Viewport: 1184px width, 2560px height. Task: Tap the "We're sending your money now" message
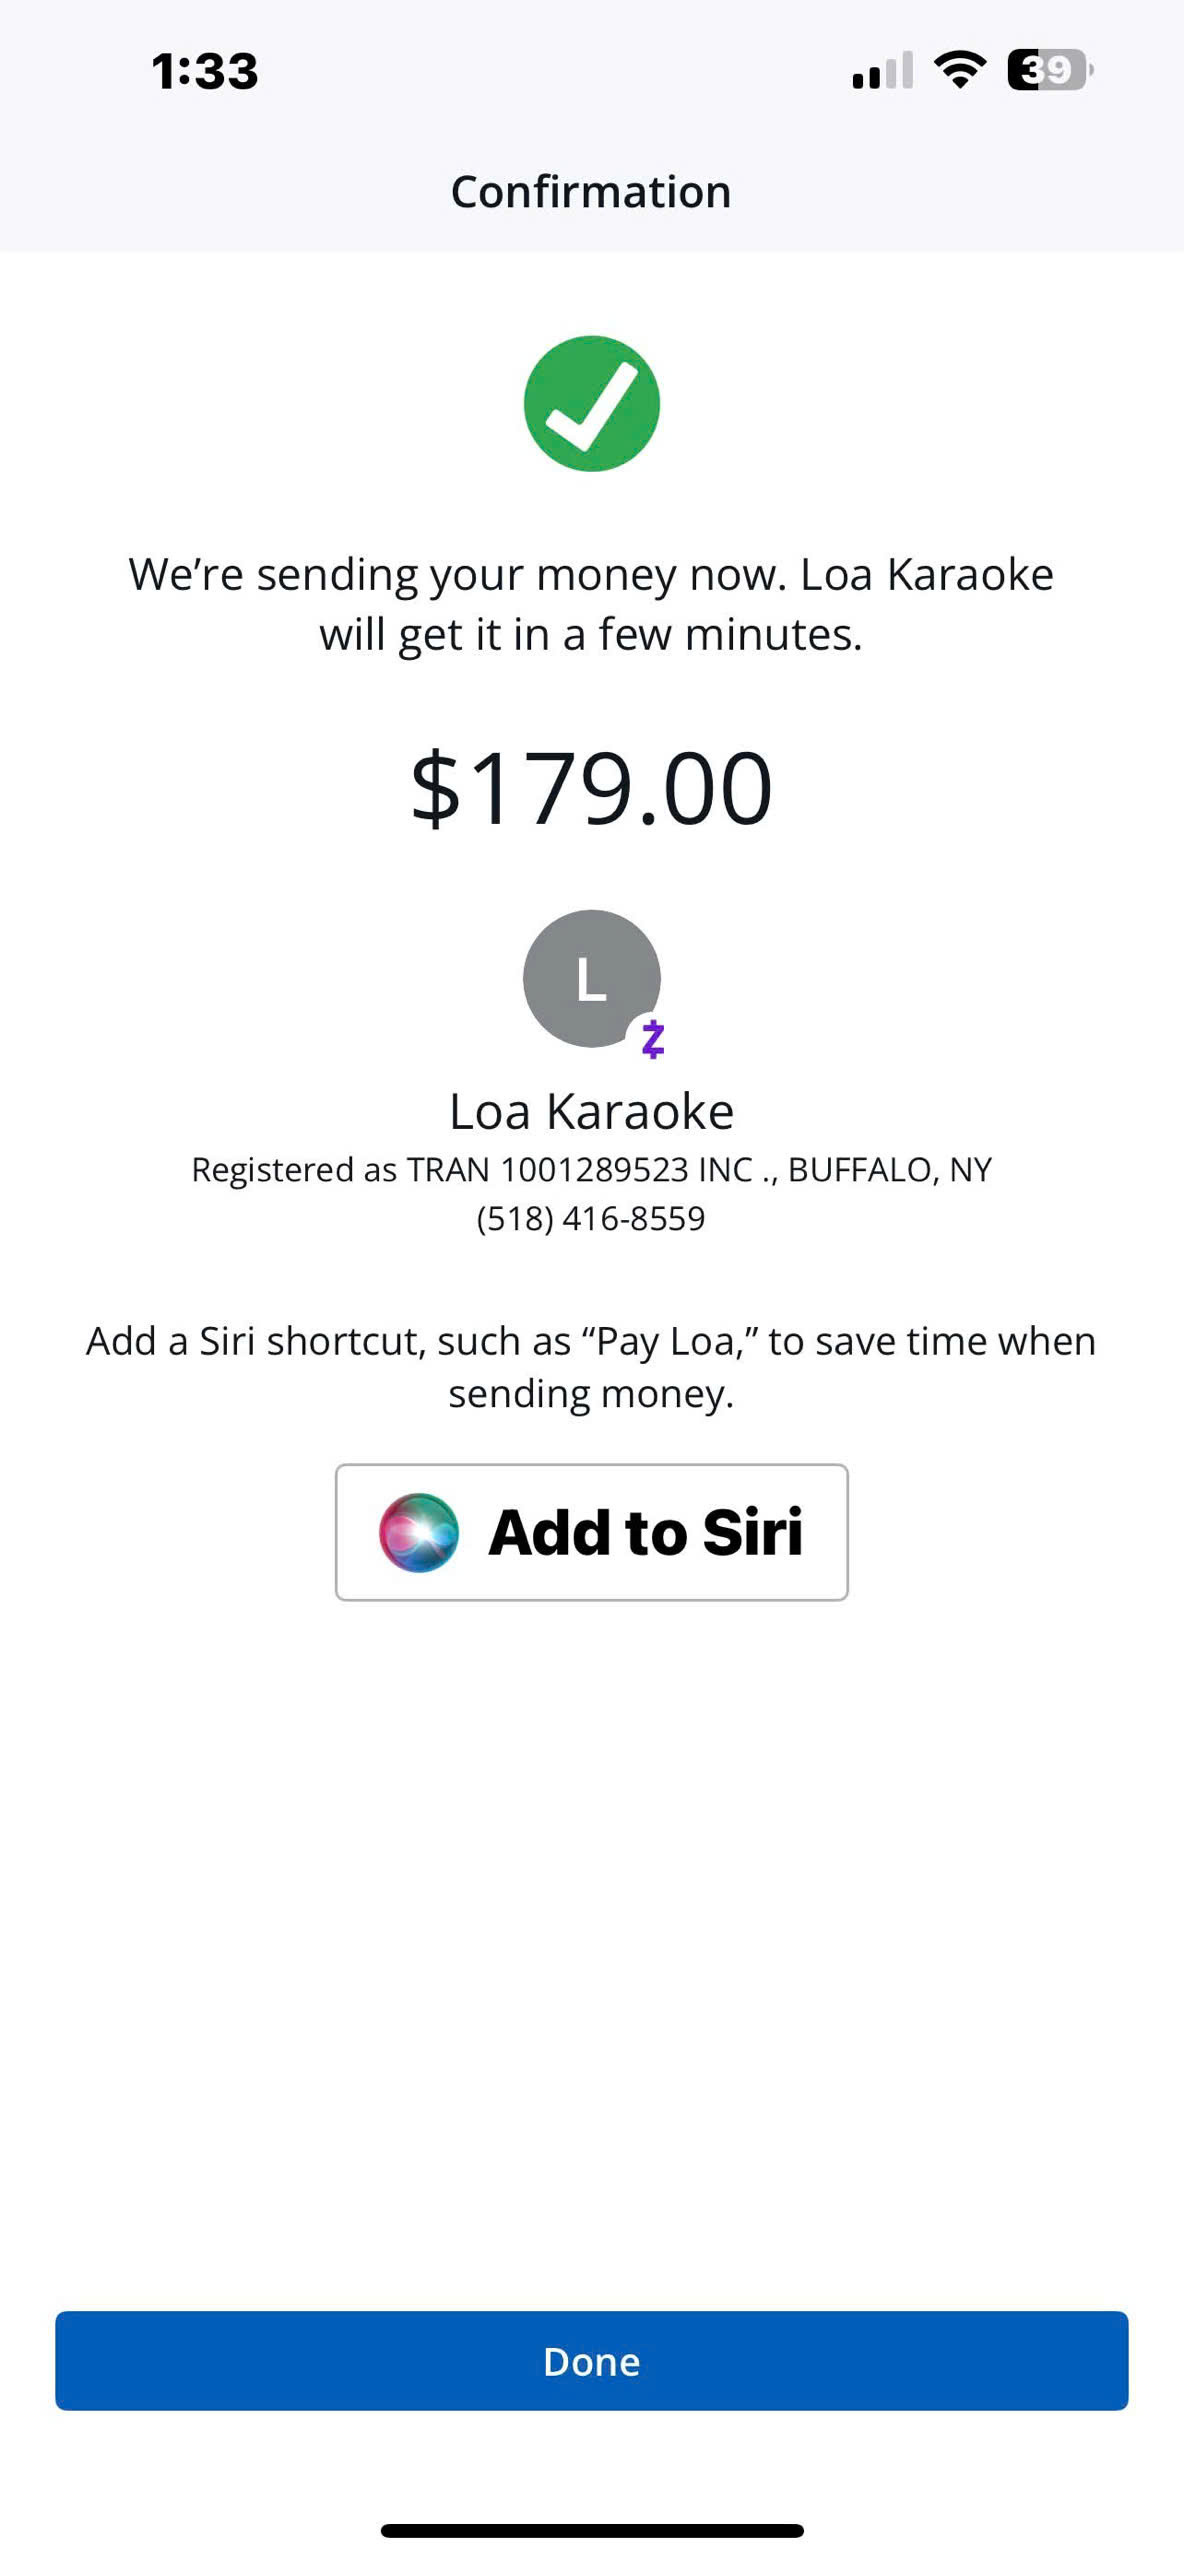coord(458,575)
